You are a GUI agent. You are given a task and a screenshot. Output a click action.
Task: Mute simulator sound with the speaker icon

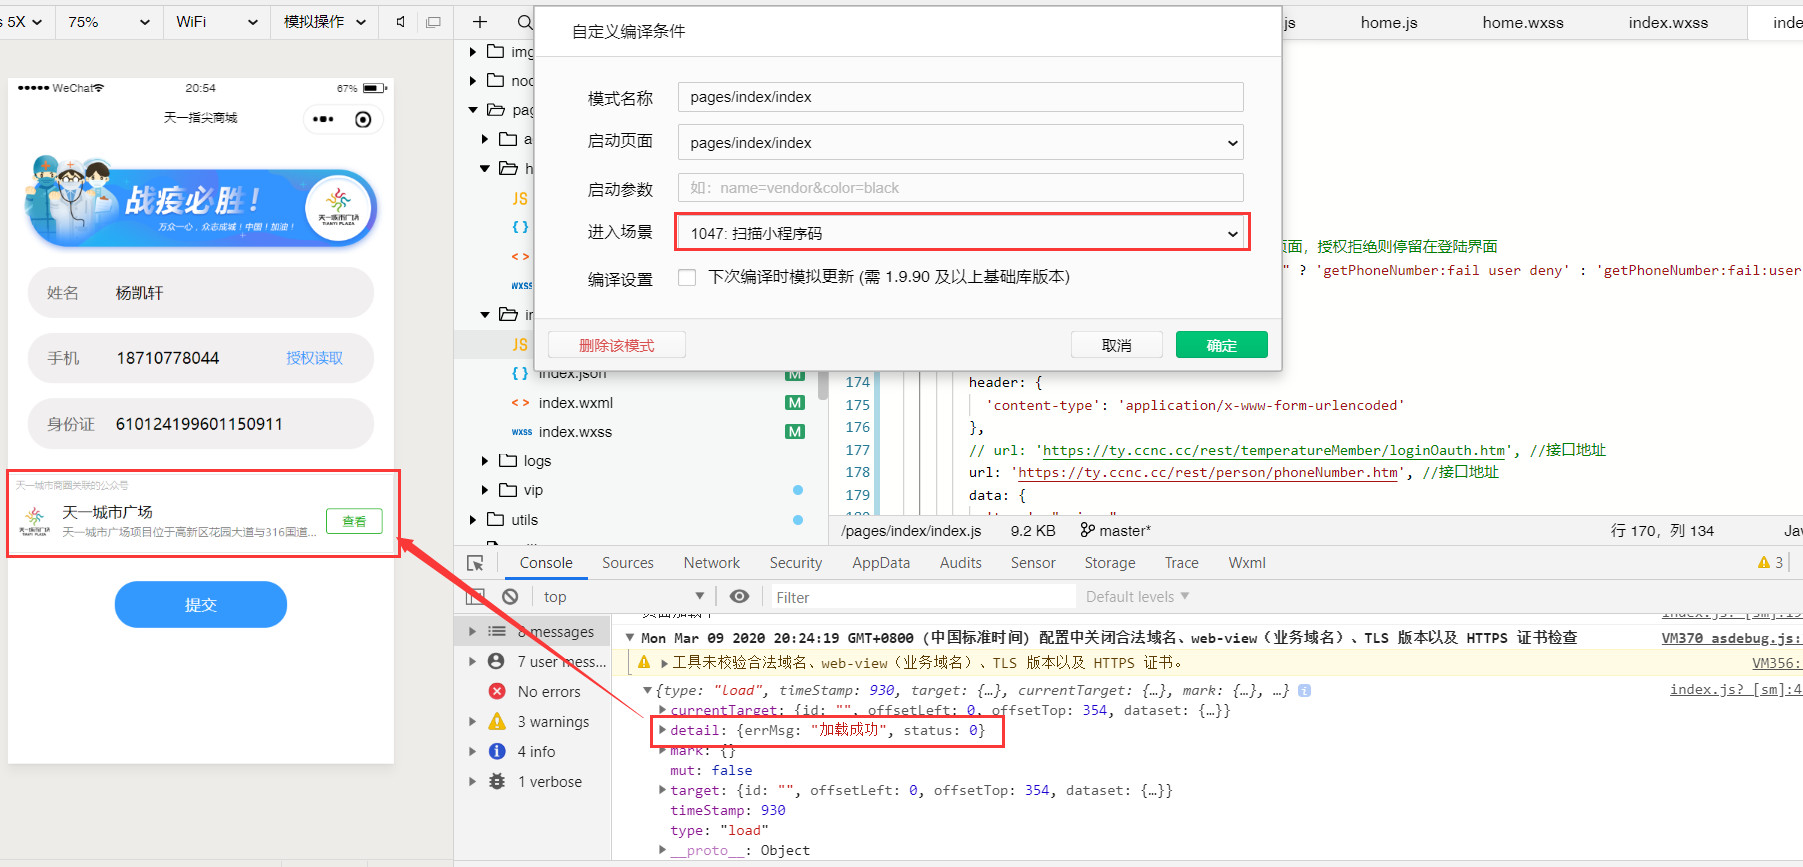(401, 22)
